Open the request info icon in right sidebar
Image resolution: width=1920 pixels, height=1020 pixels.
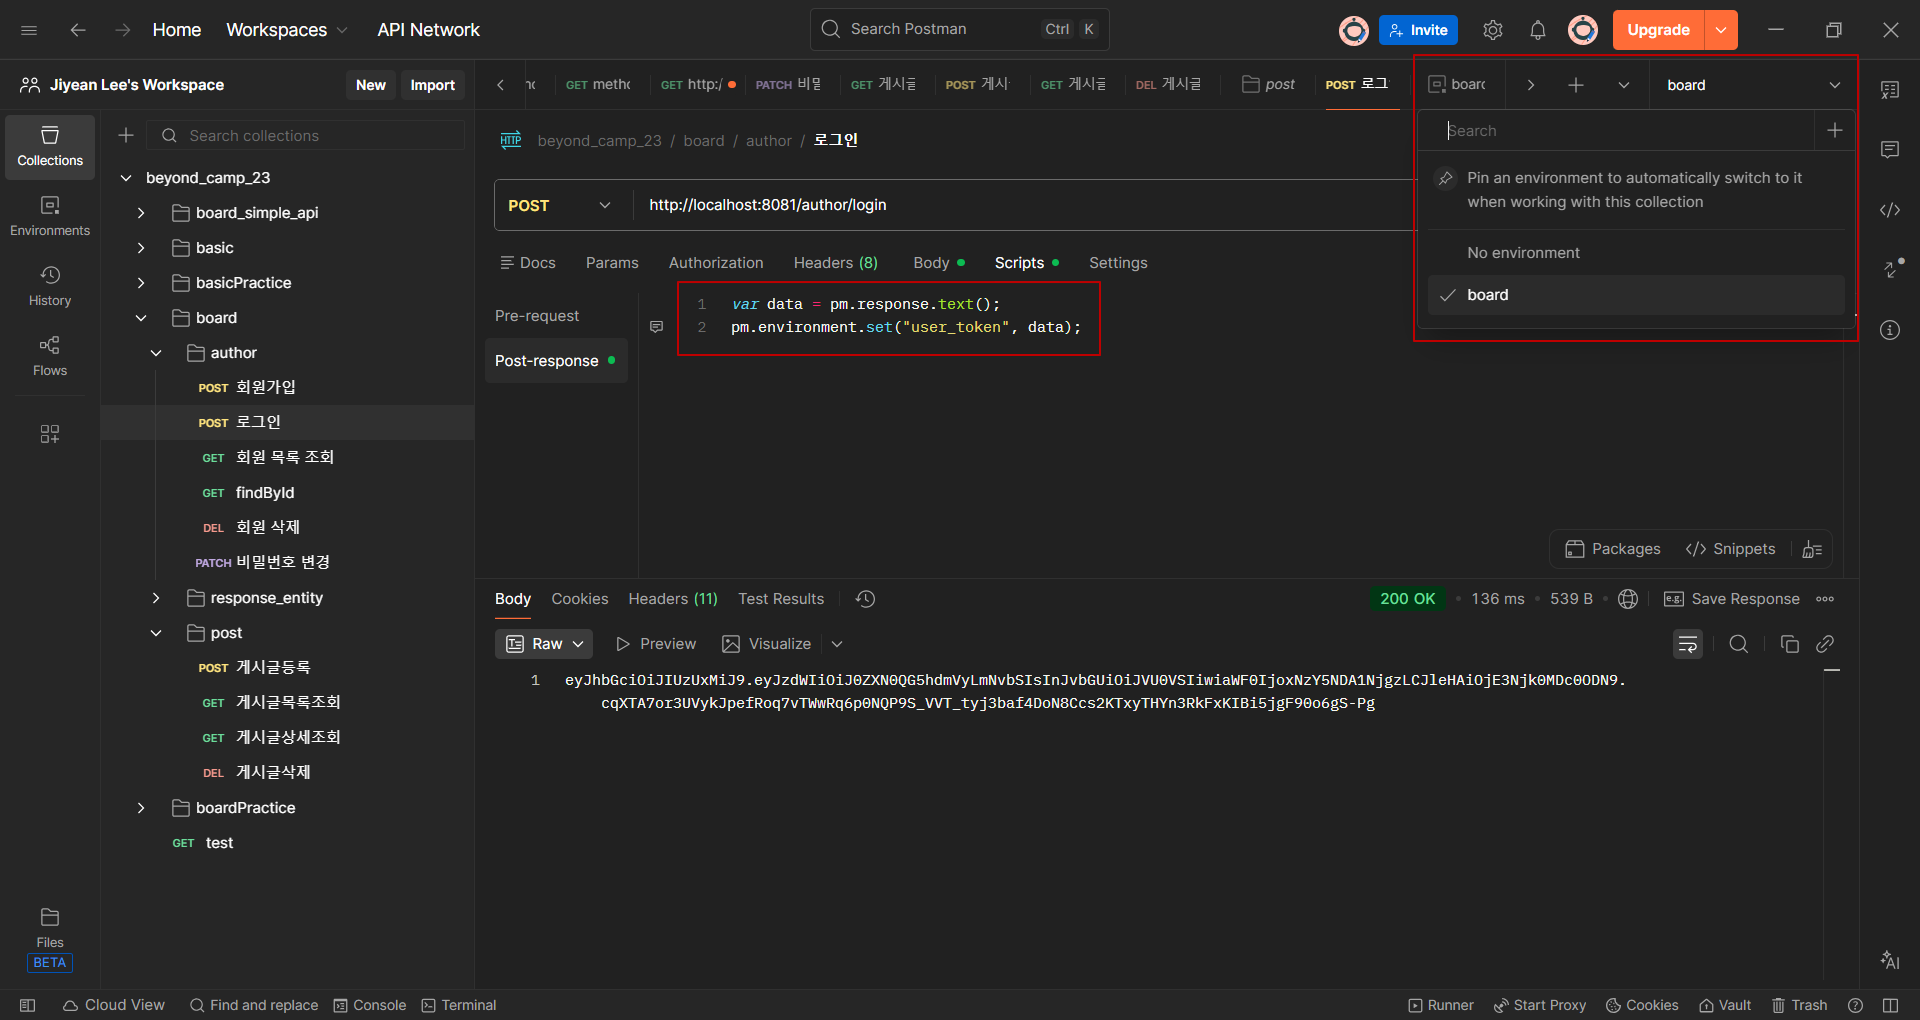[1890, 330]
